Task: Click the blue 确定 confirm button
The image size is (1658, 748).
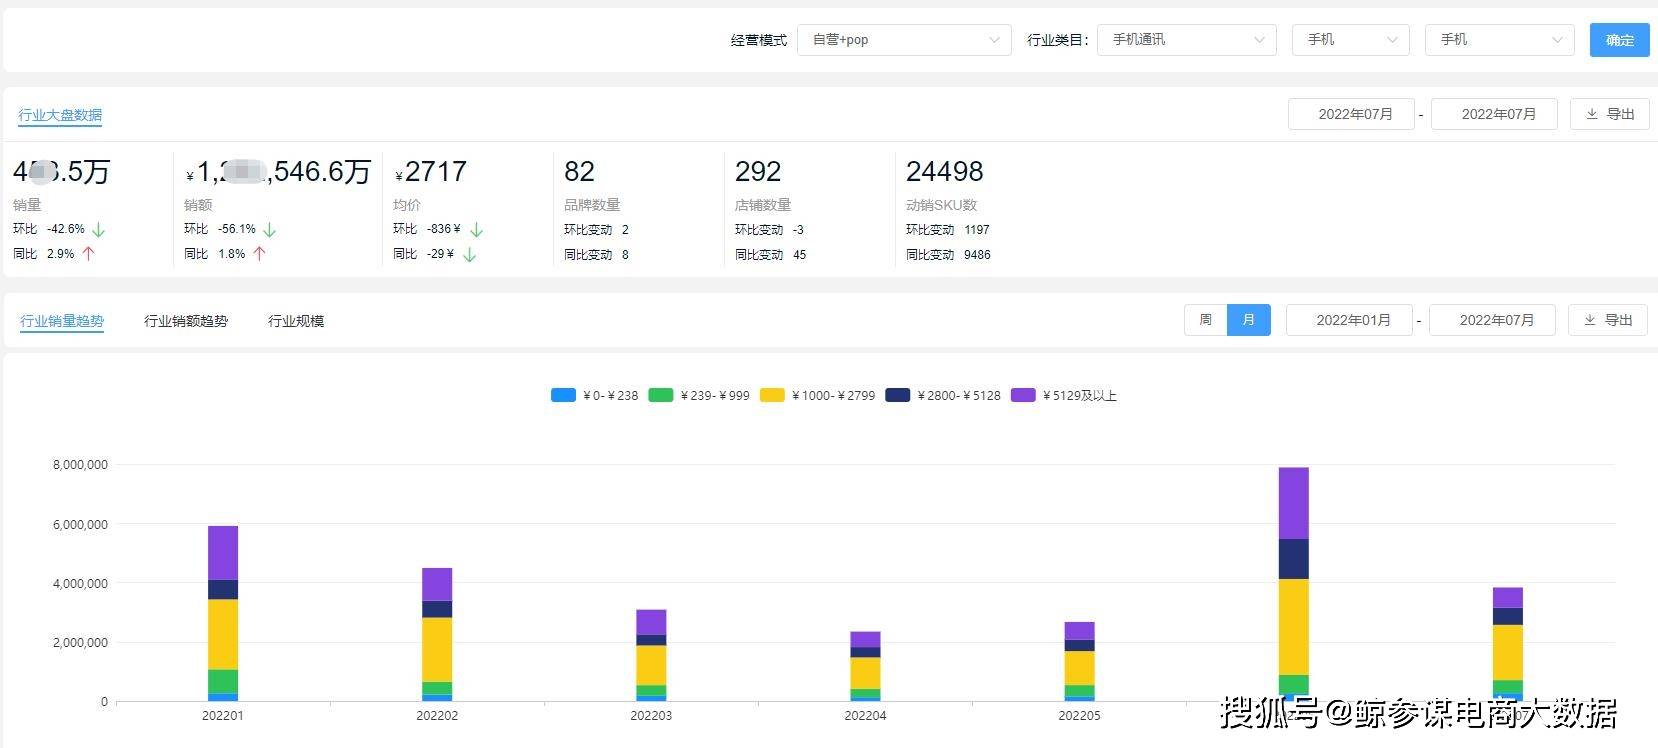Action: click(x=1619, y=40)
